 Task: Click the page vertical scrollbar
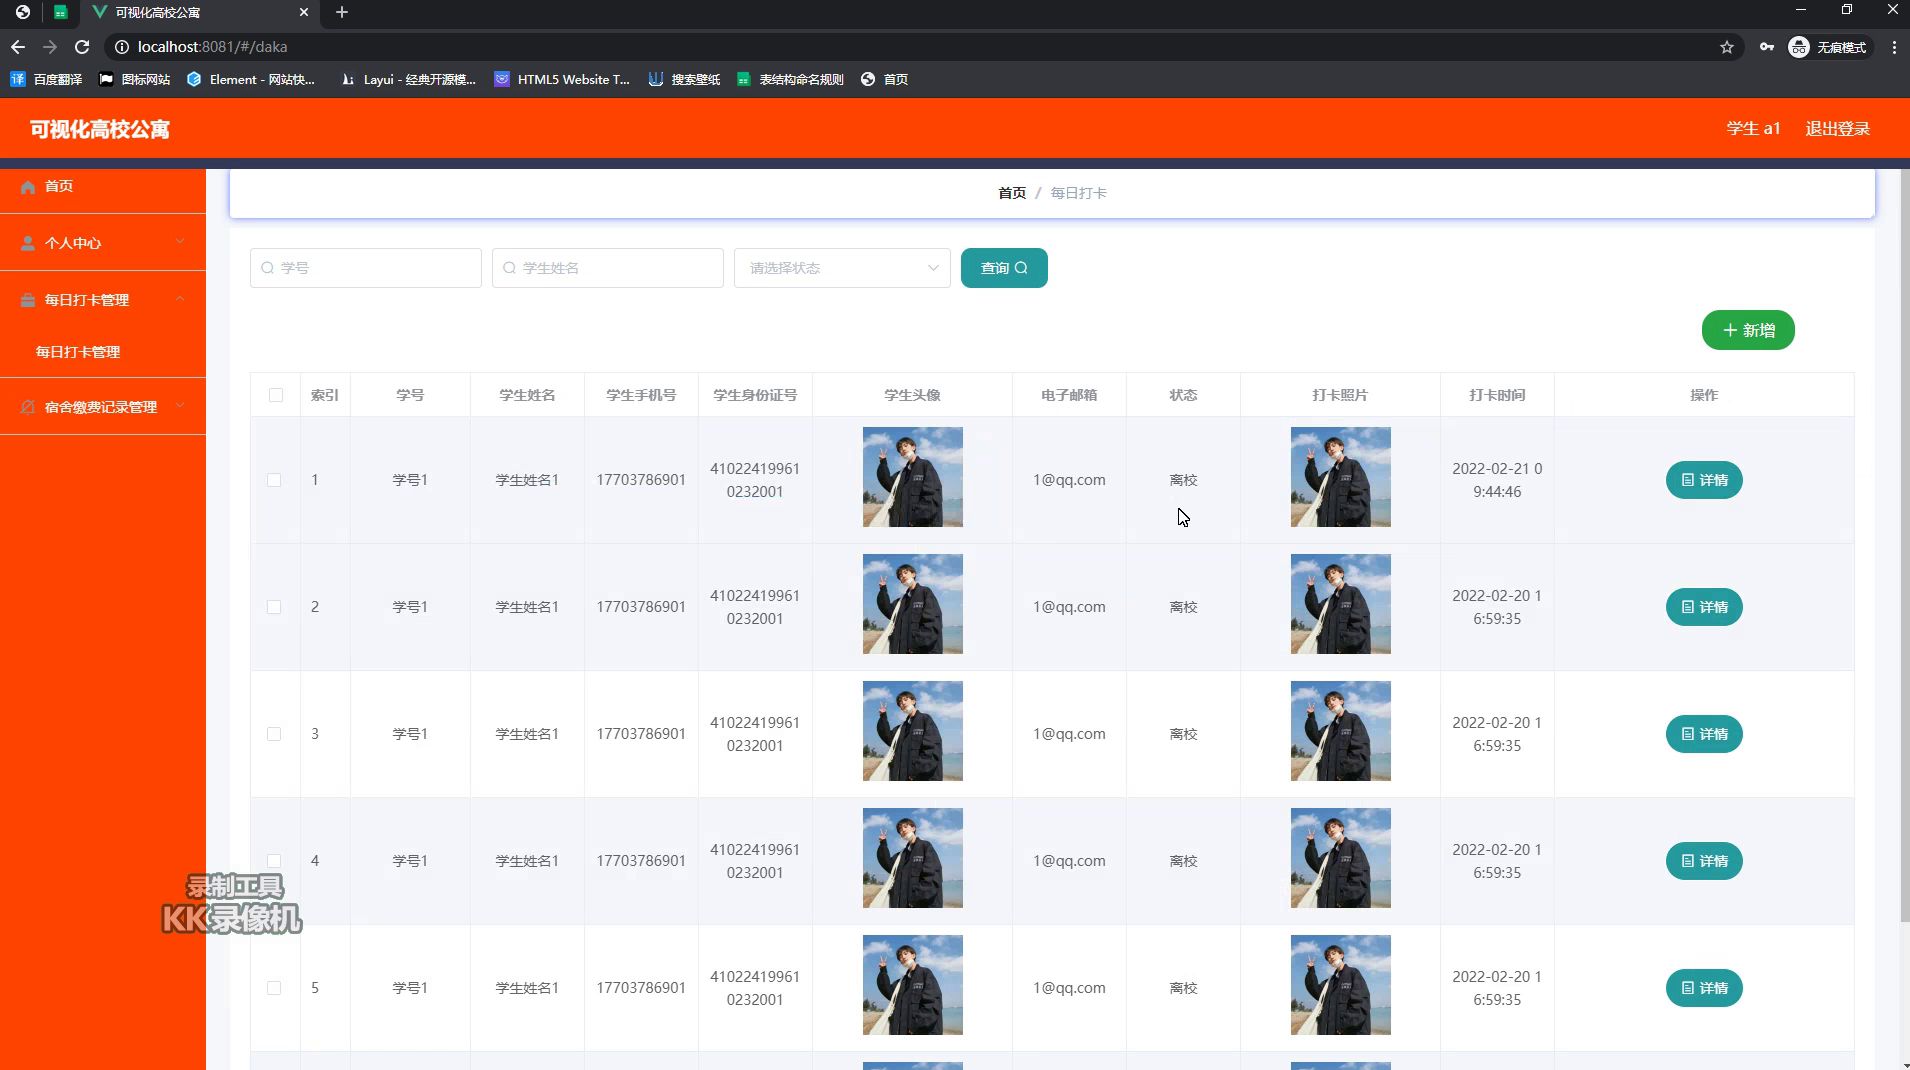pos(1904,545)
